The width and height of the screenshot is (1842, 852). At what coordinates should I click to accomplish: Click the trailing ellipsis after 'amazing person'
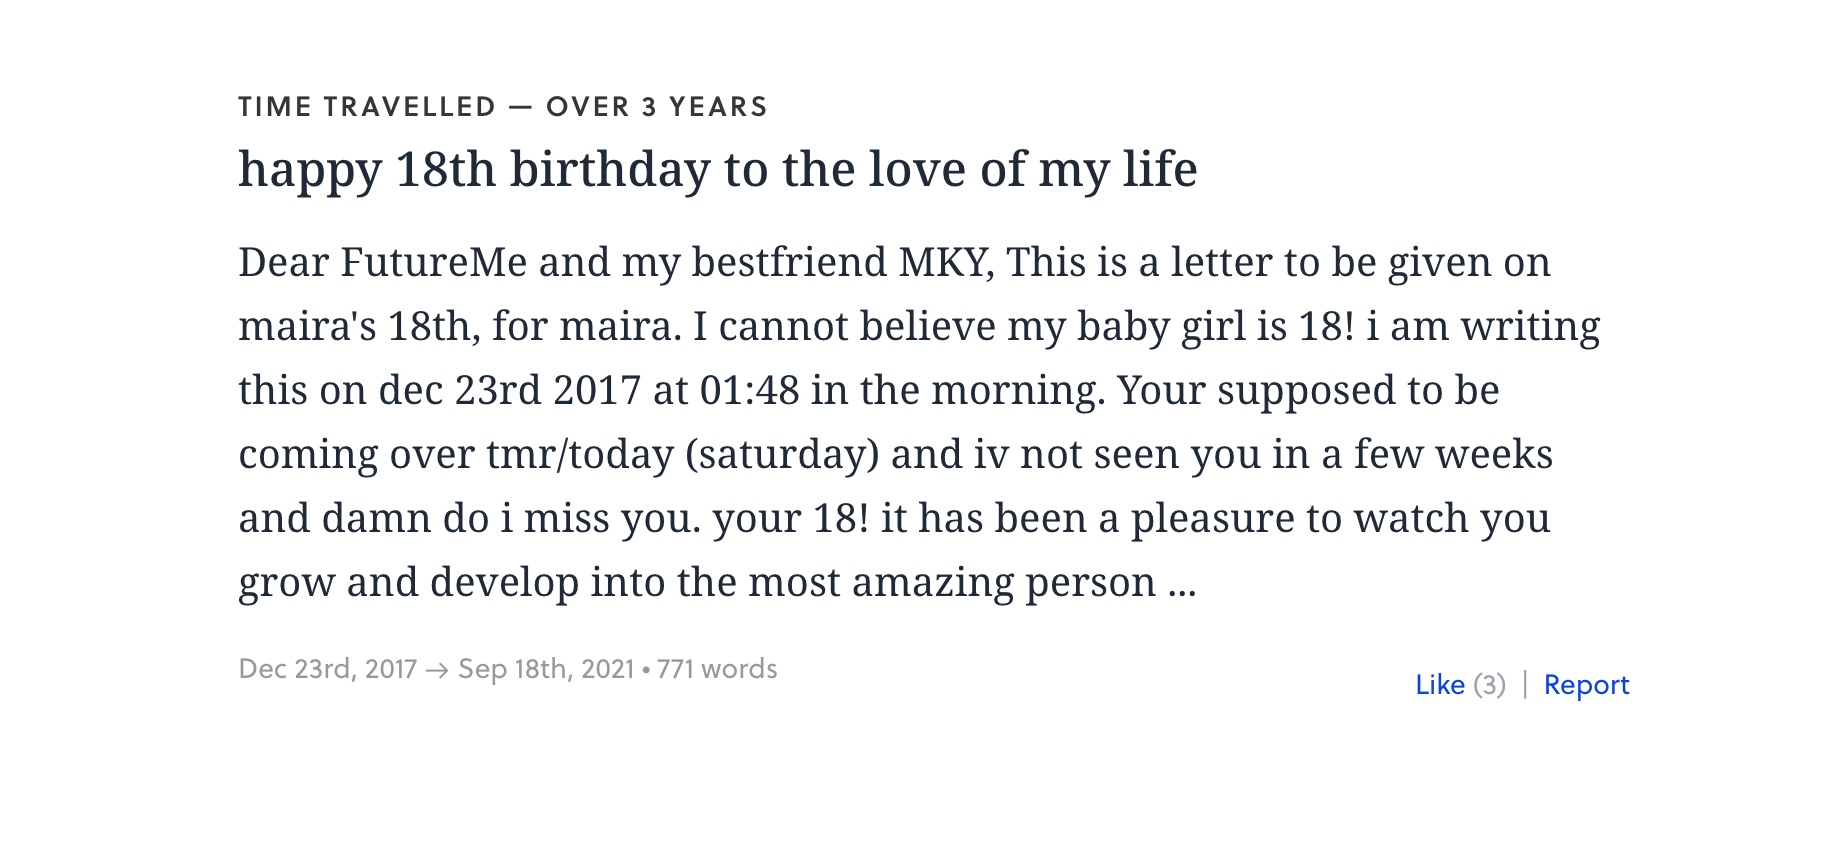(1182, 584)
